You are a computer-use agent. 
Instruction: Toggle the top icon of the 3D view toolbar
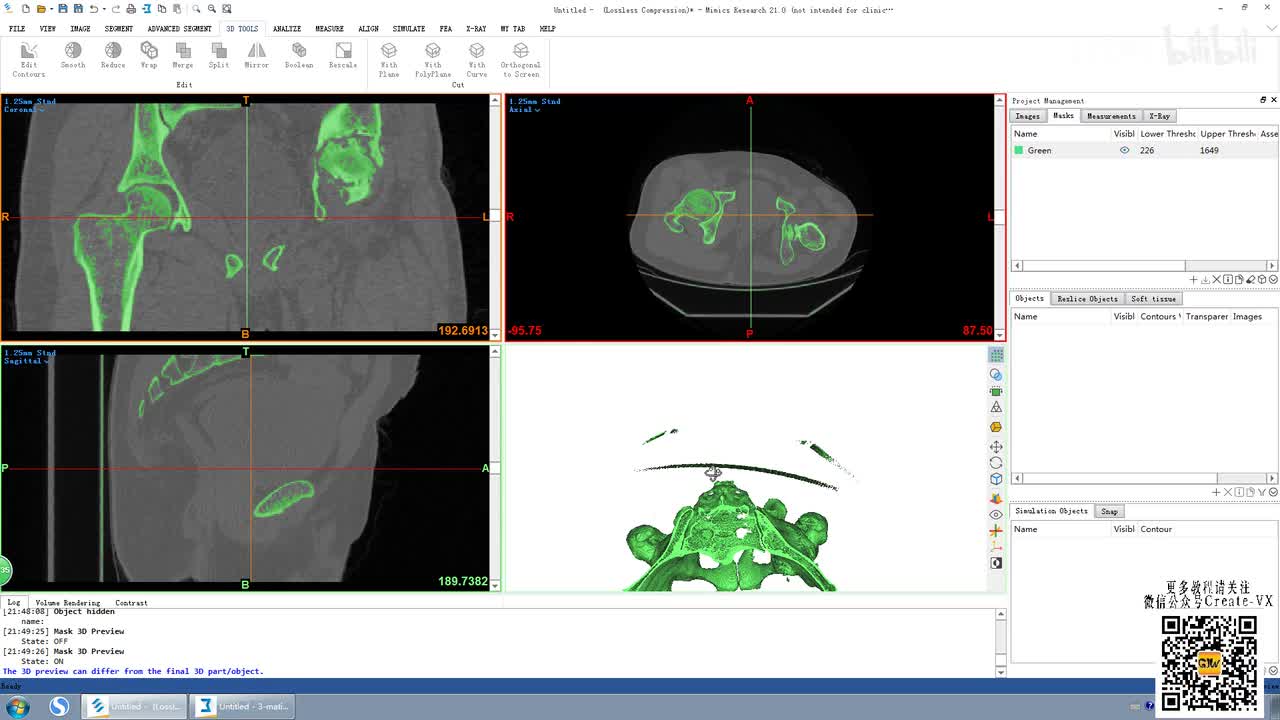(996, 355)
